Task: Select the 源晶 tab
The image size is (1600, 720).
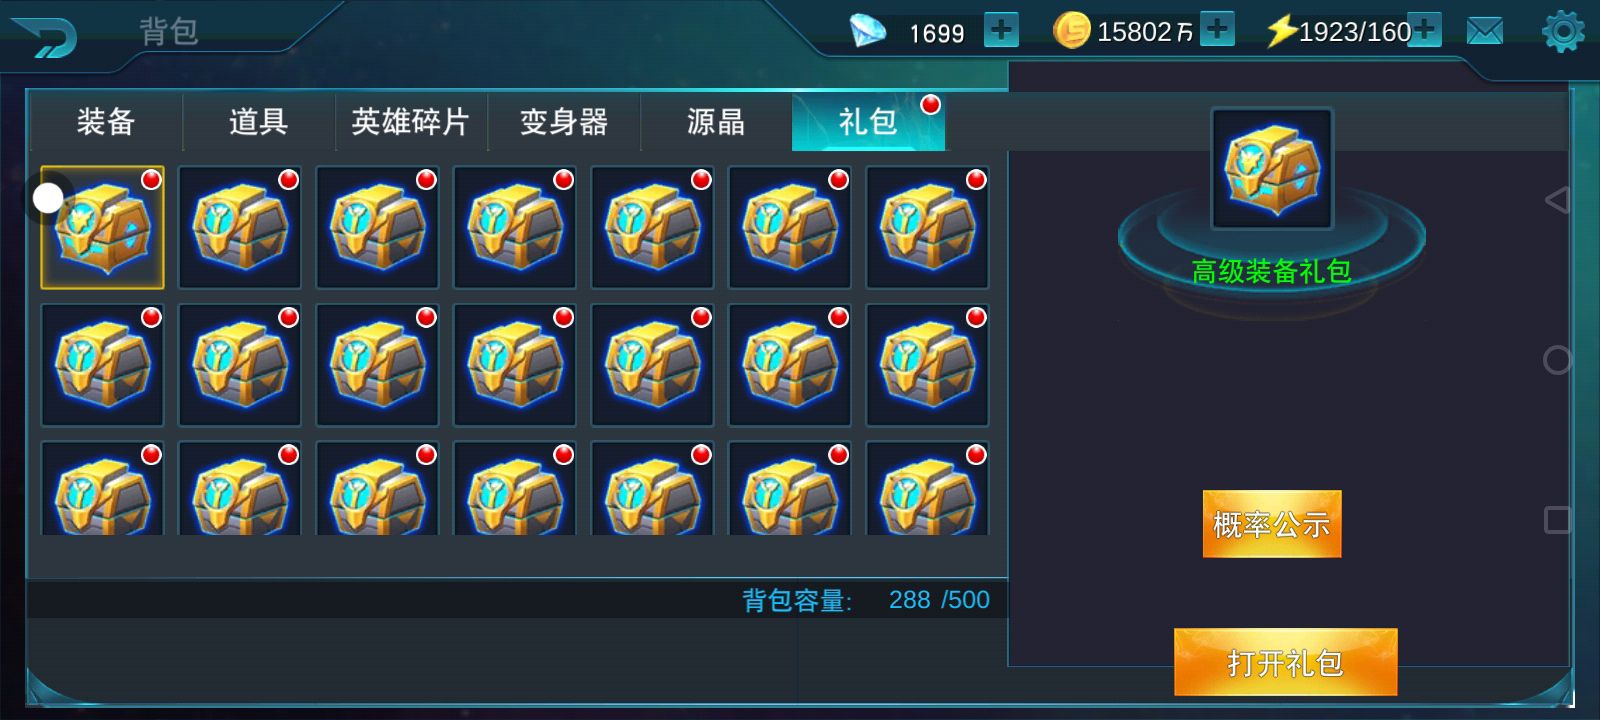Action: point(716,122)
